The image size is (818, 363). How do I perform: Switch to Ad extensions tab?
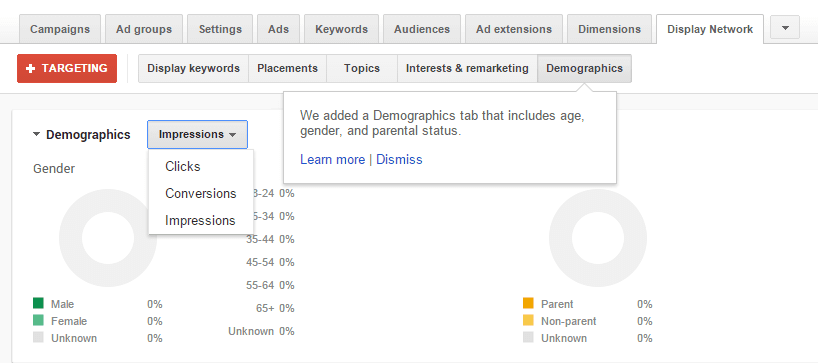tap(514, 29)
